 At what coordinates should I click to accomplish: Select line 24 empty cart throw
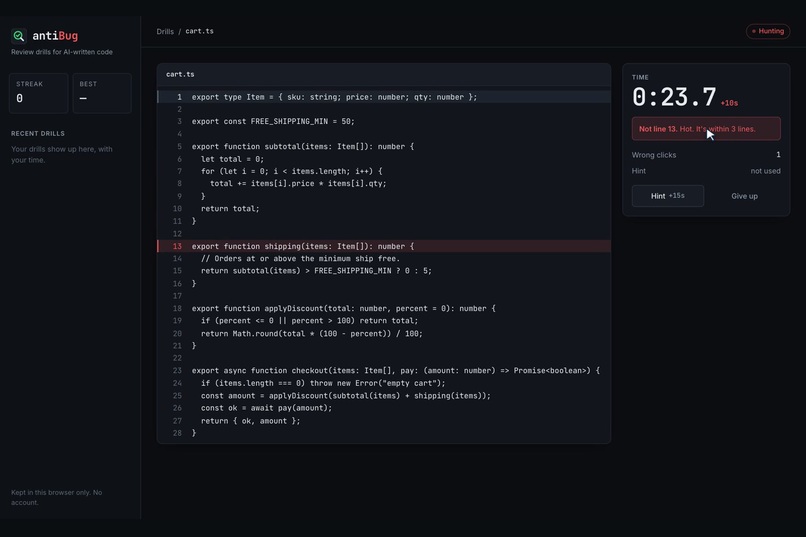point(384,383)
